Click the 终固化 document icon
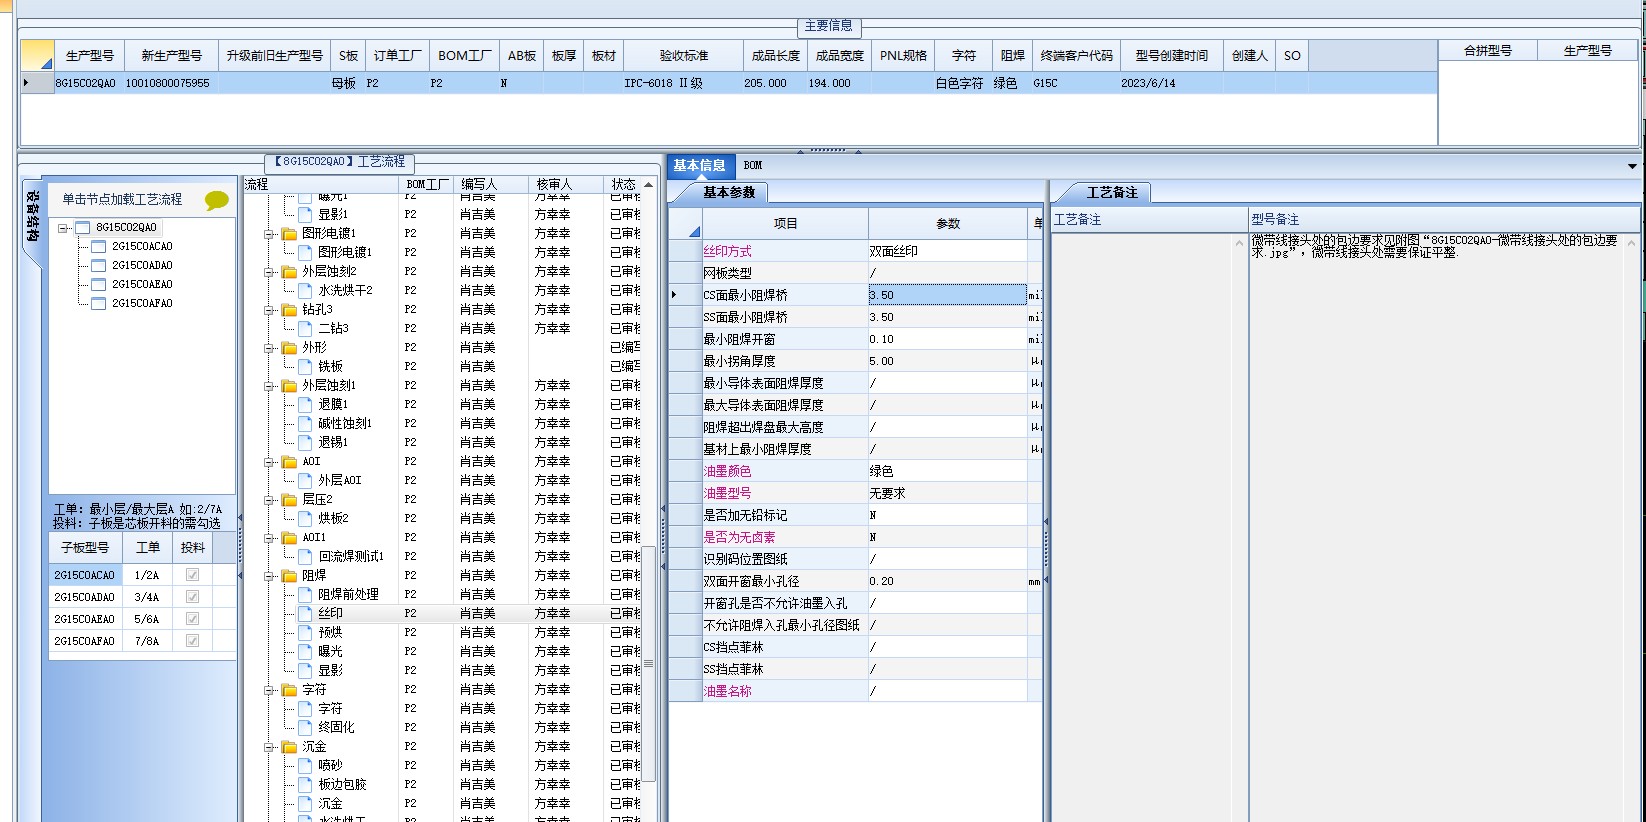This screenshot has width=1646, height=822. (306, 728)
